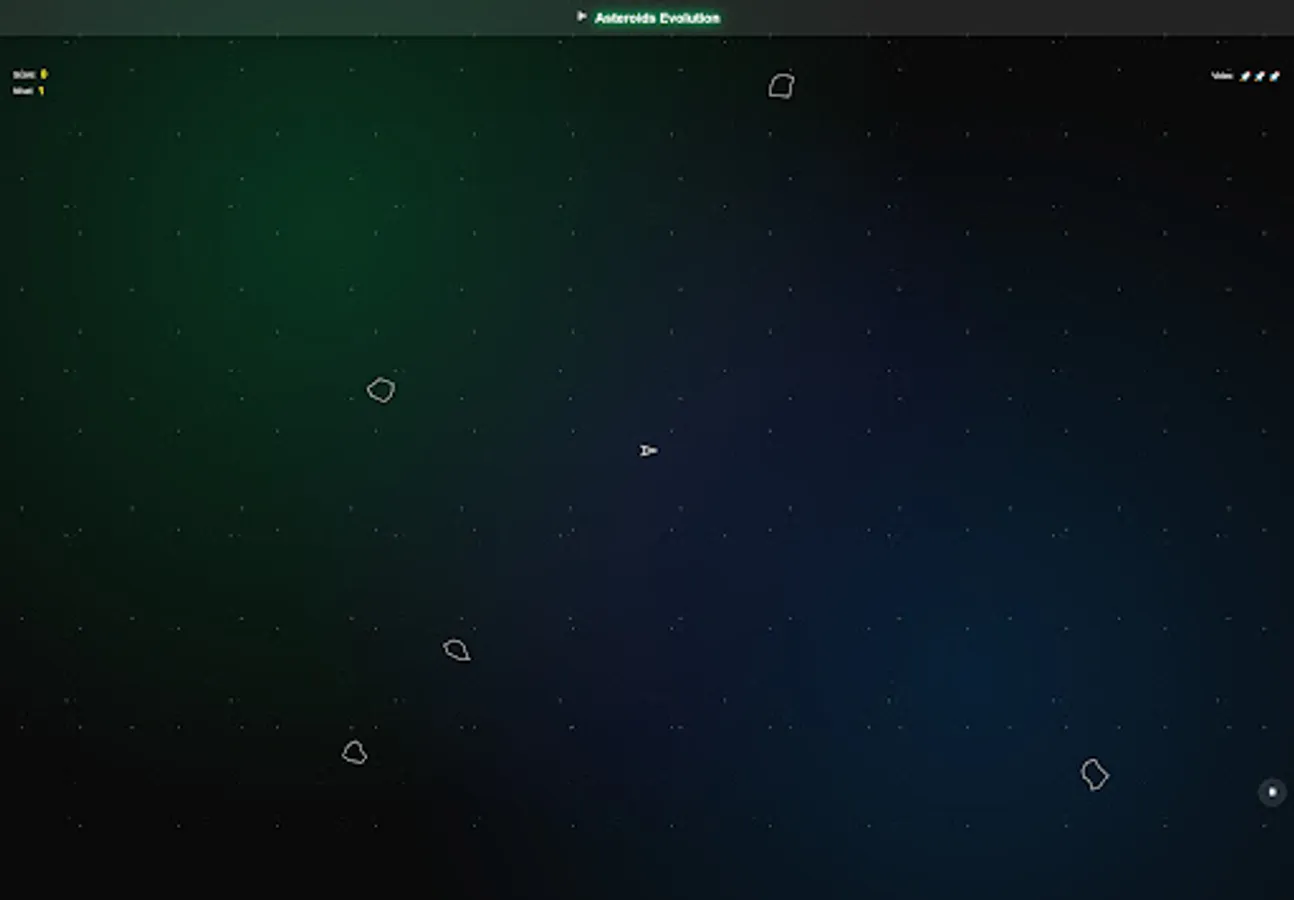Click the small asteroid below screen center

458,649
